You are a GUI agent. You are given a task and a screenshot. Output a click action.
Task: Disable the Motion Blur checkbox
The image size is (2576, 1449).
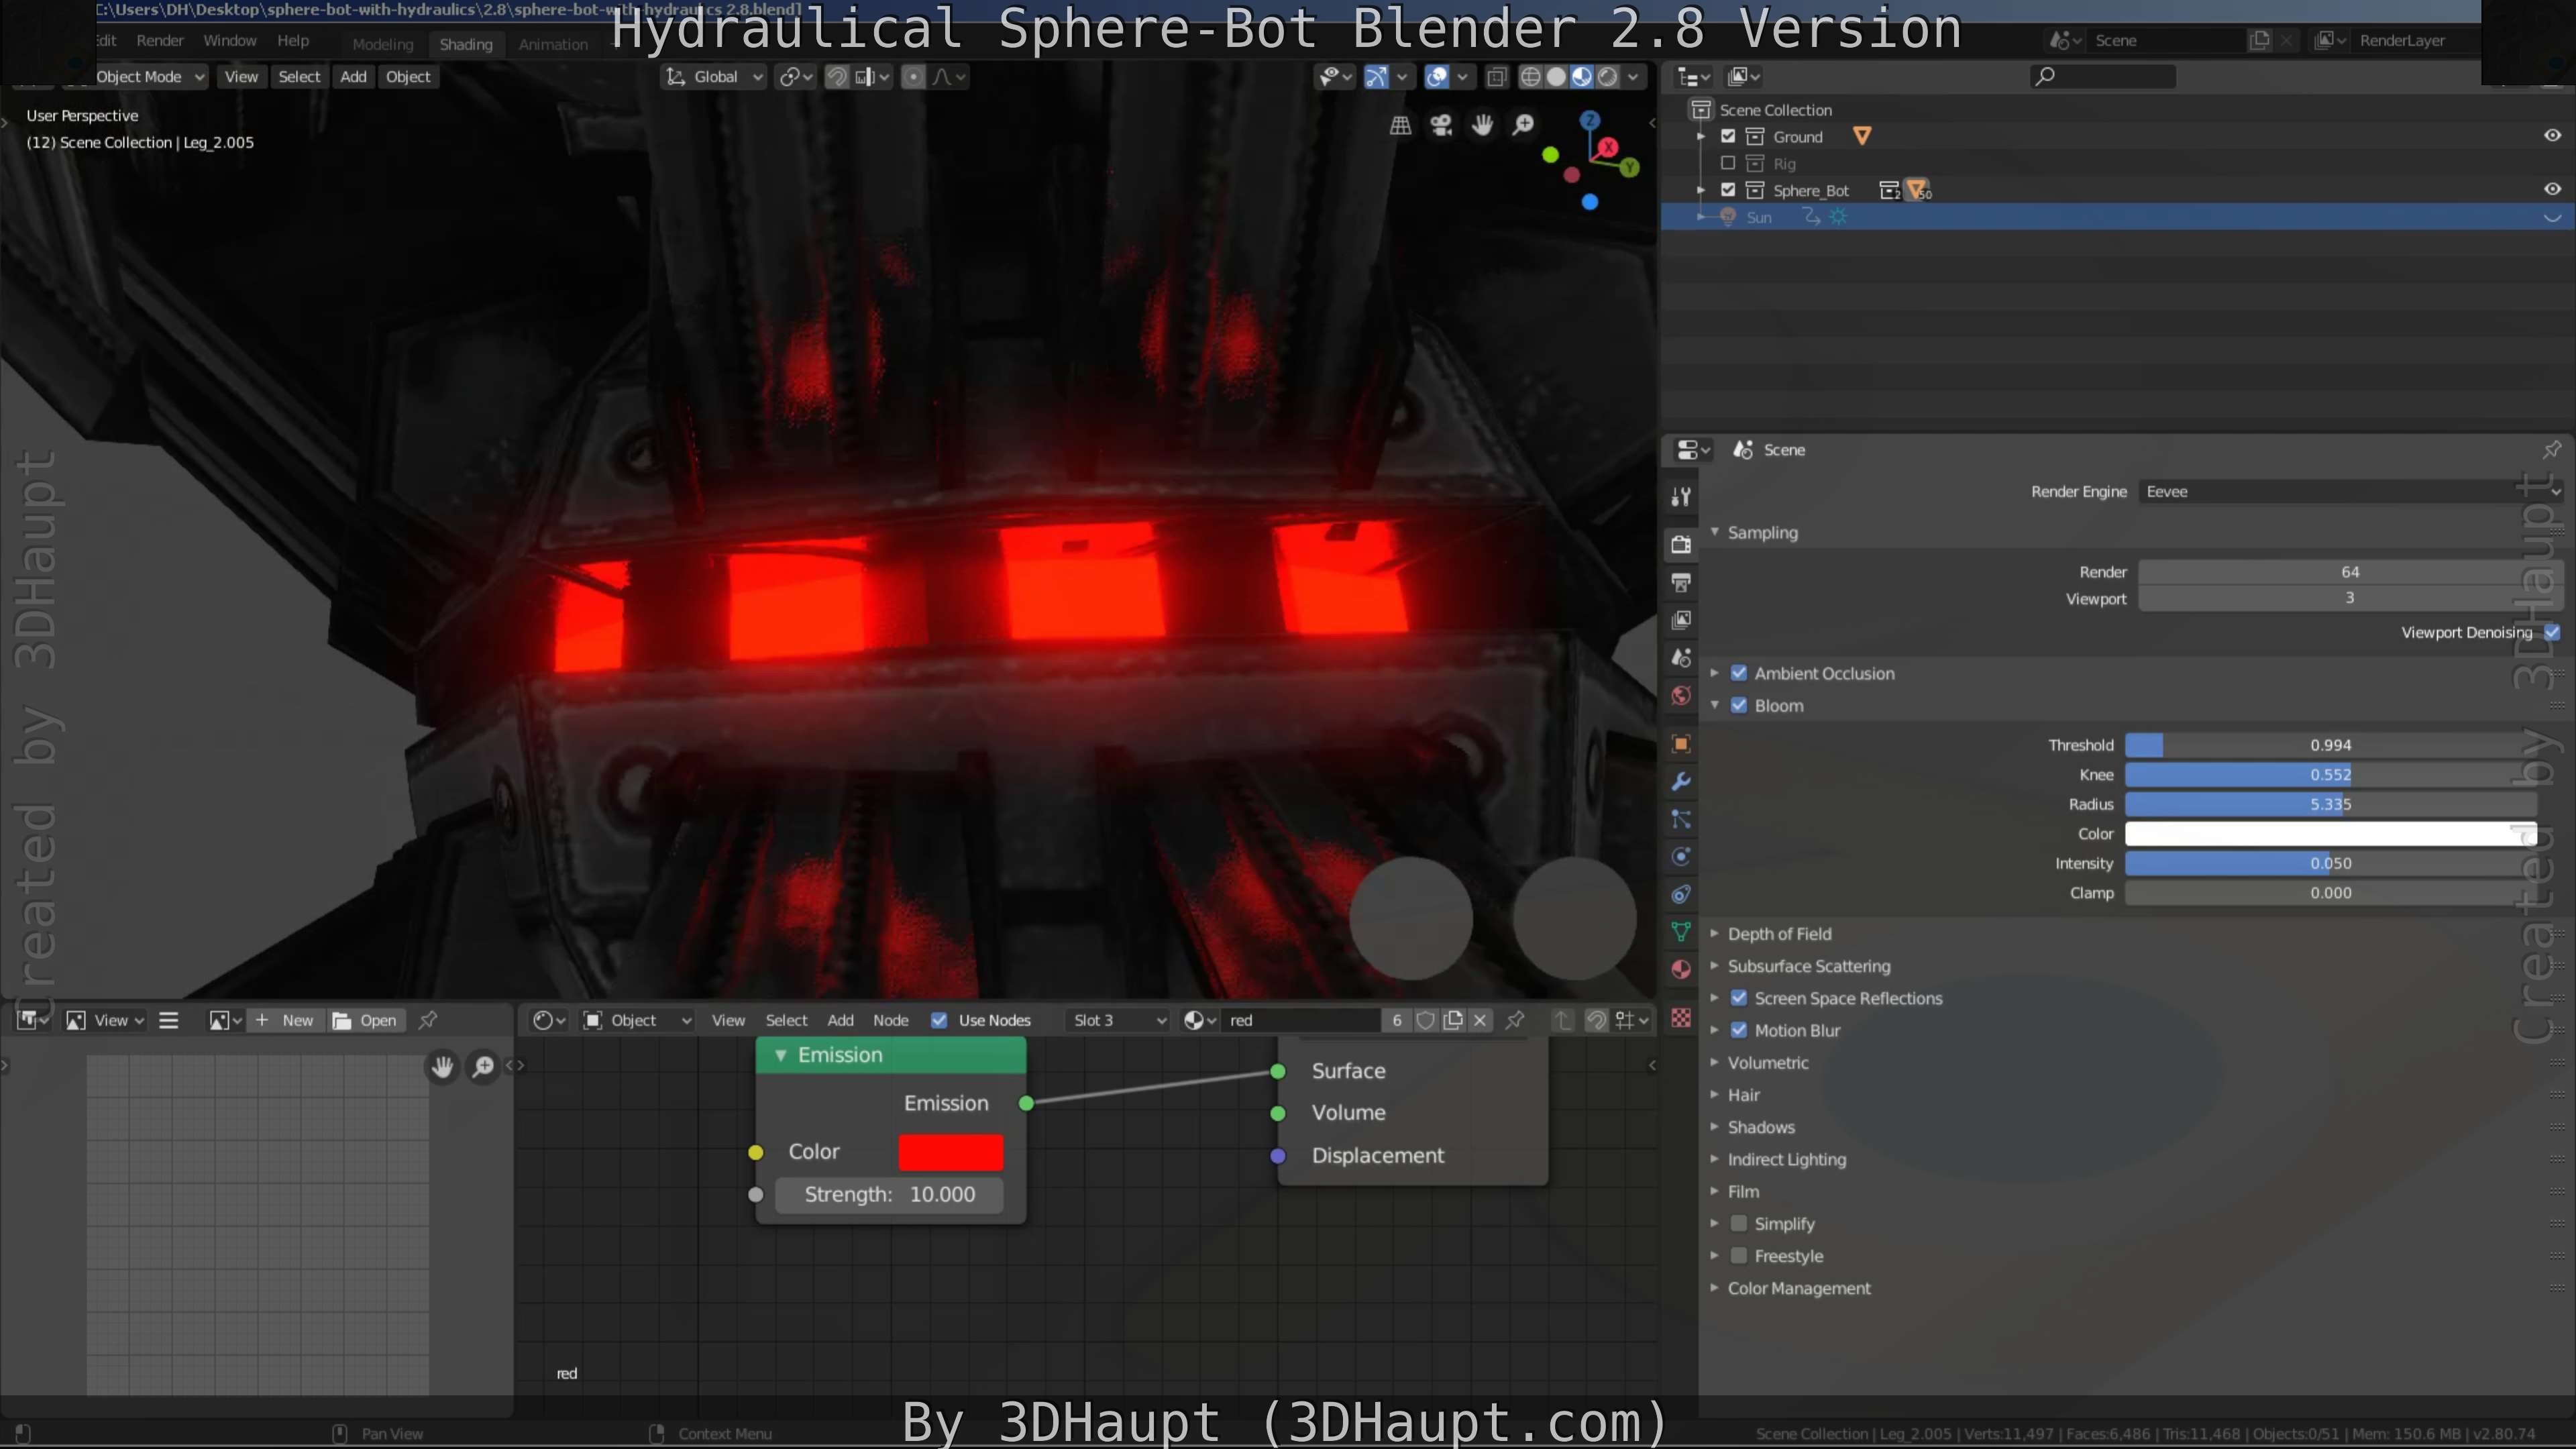coord(1739,1030)
